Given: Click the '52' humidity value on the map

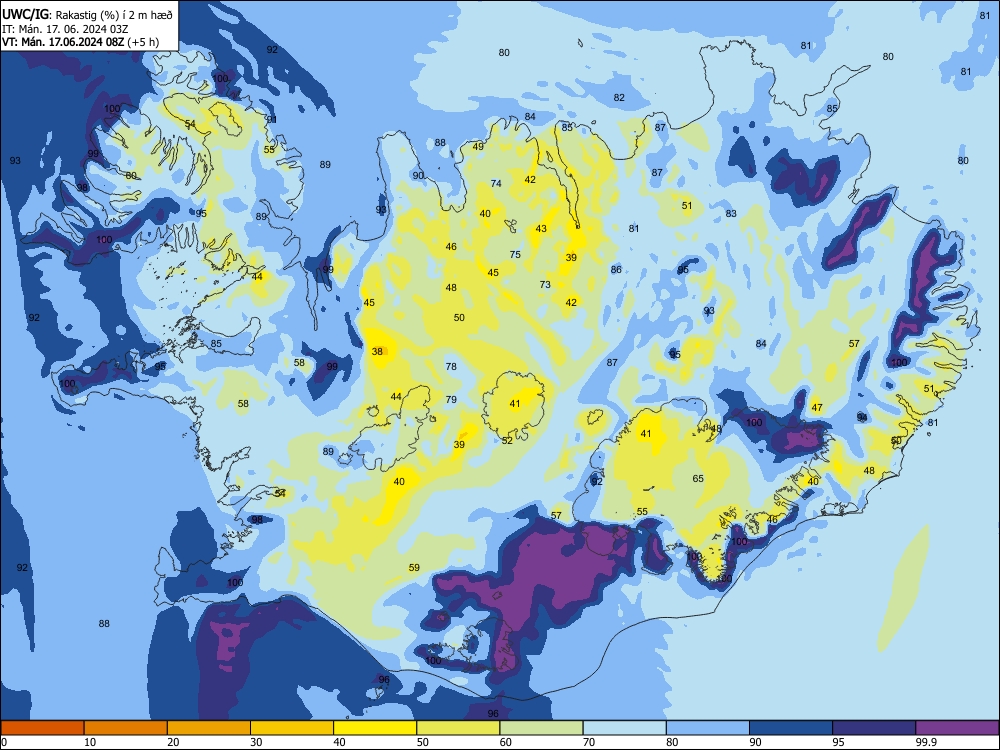Looking at the screenshot, I should pos(507,441).
